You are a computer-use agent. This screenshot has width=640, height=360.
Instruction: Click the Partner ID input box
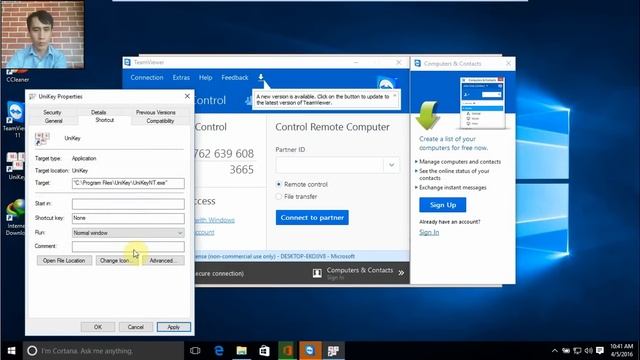[x=330, y=165]
